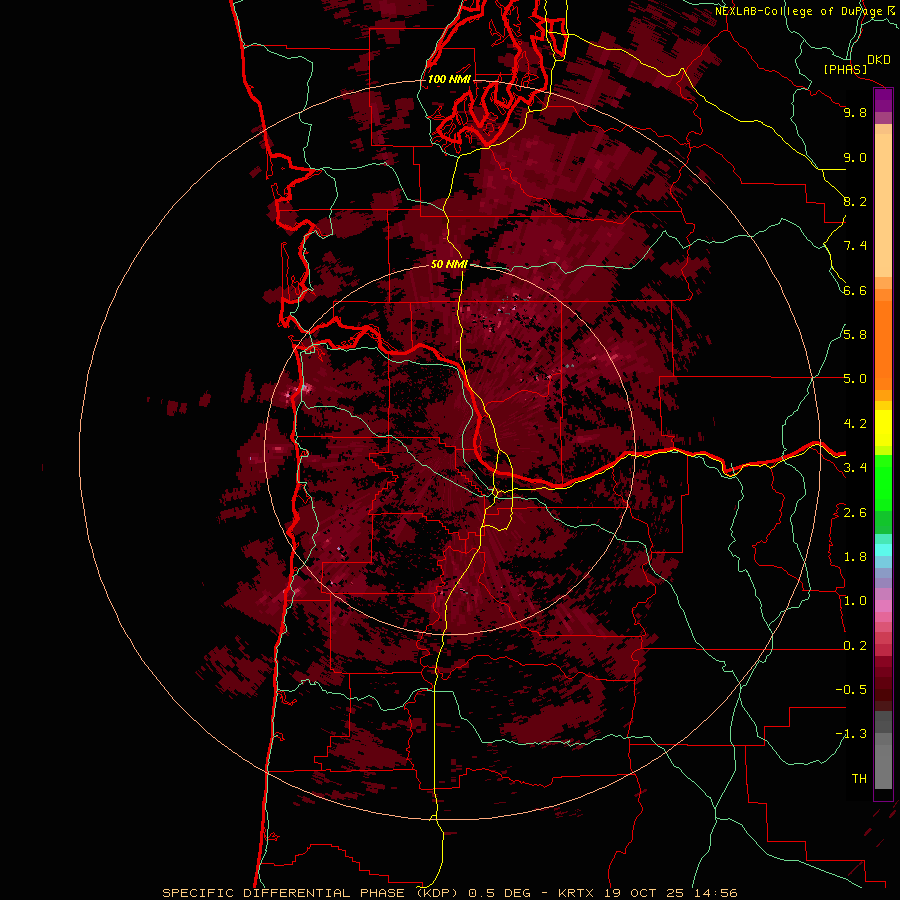This screenshot has width=900, height=900.
Task: Click the 5.0 value on the scale
Action: click(855, 379)
